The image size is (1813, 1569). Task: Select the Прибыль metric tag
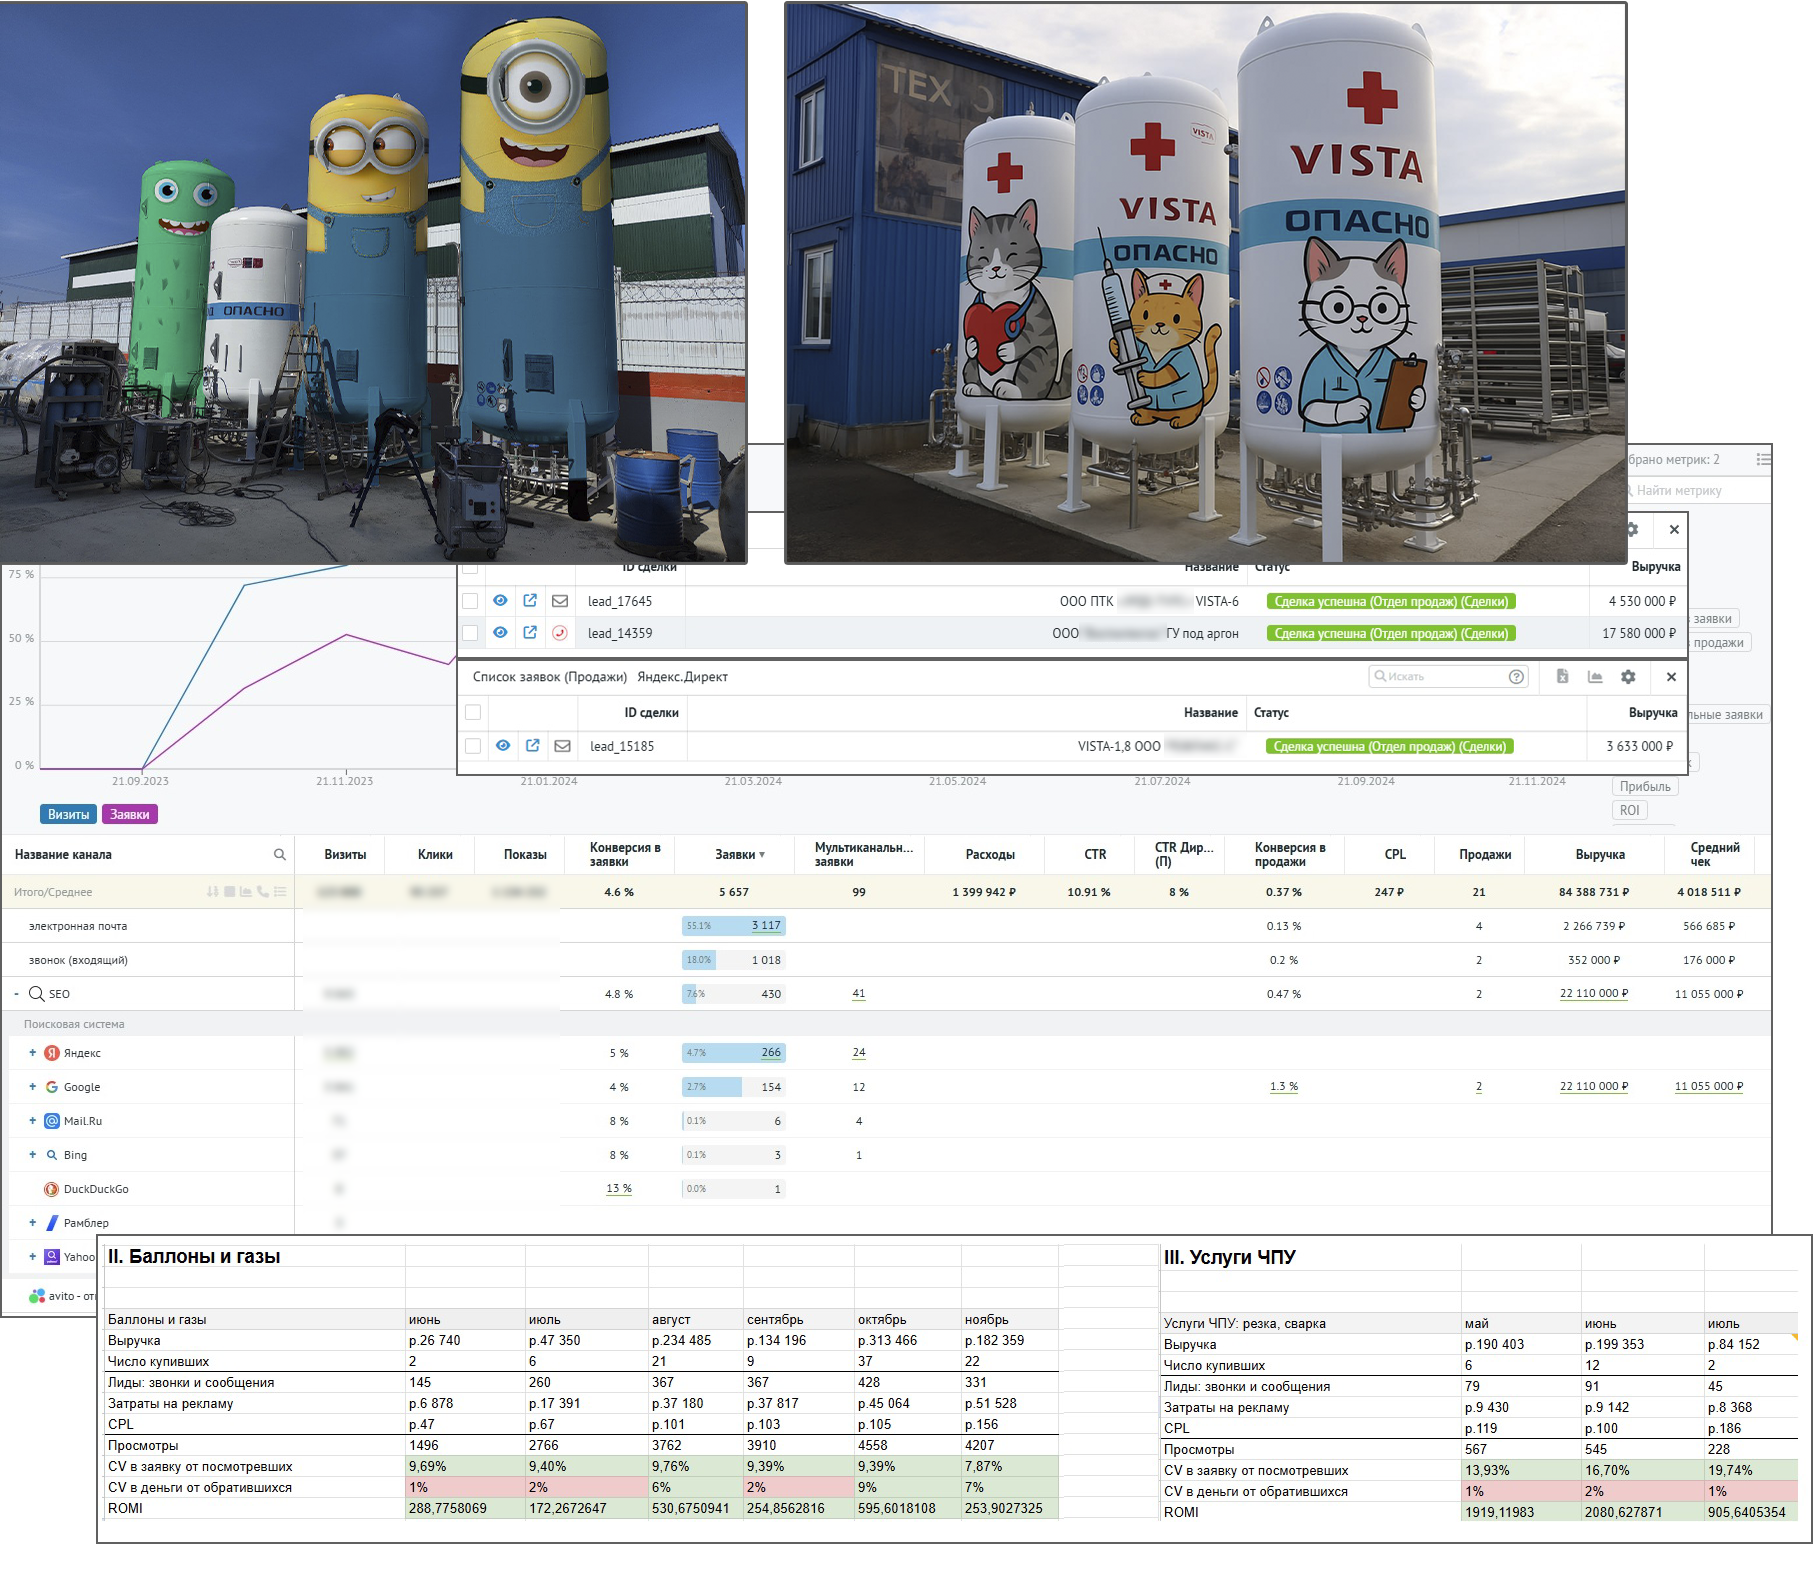pos(1644,787)
